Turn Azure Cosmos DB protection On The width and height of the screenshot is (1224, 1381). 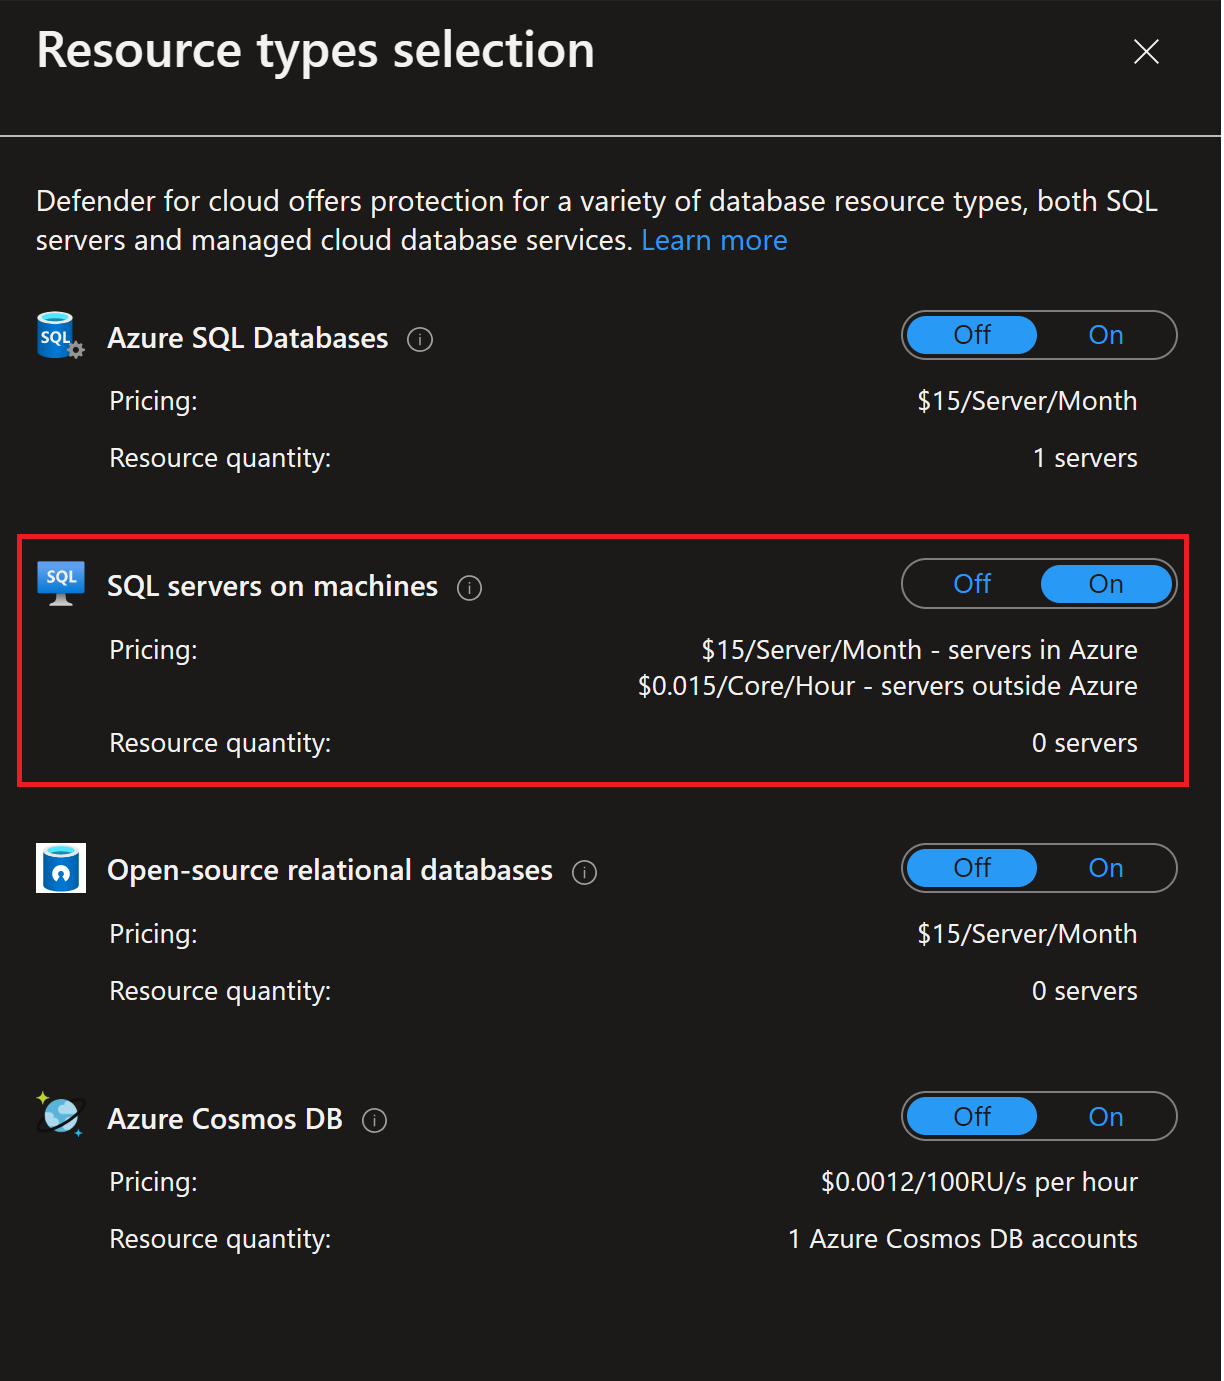click(1106, 1117)
